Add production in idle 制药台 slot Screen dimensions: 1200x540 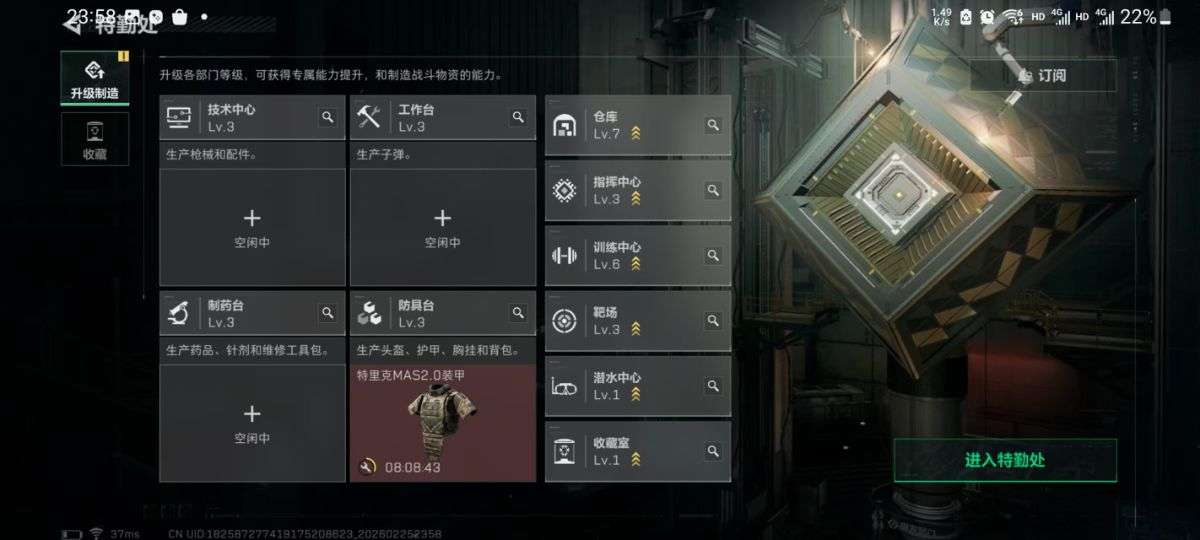coord(252,423)
